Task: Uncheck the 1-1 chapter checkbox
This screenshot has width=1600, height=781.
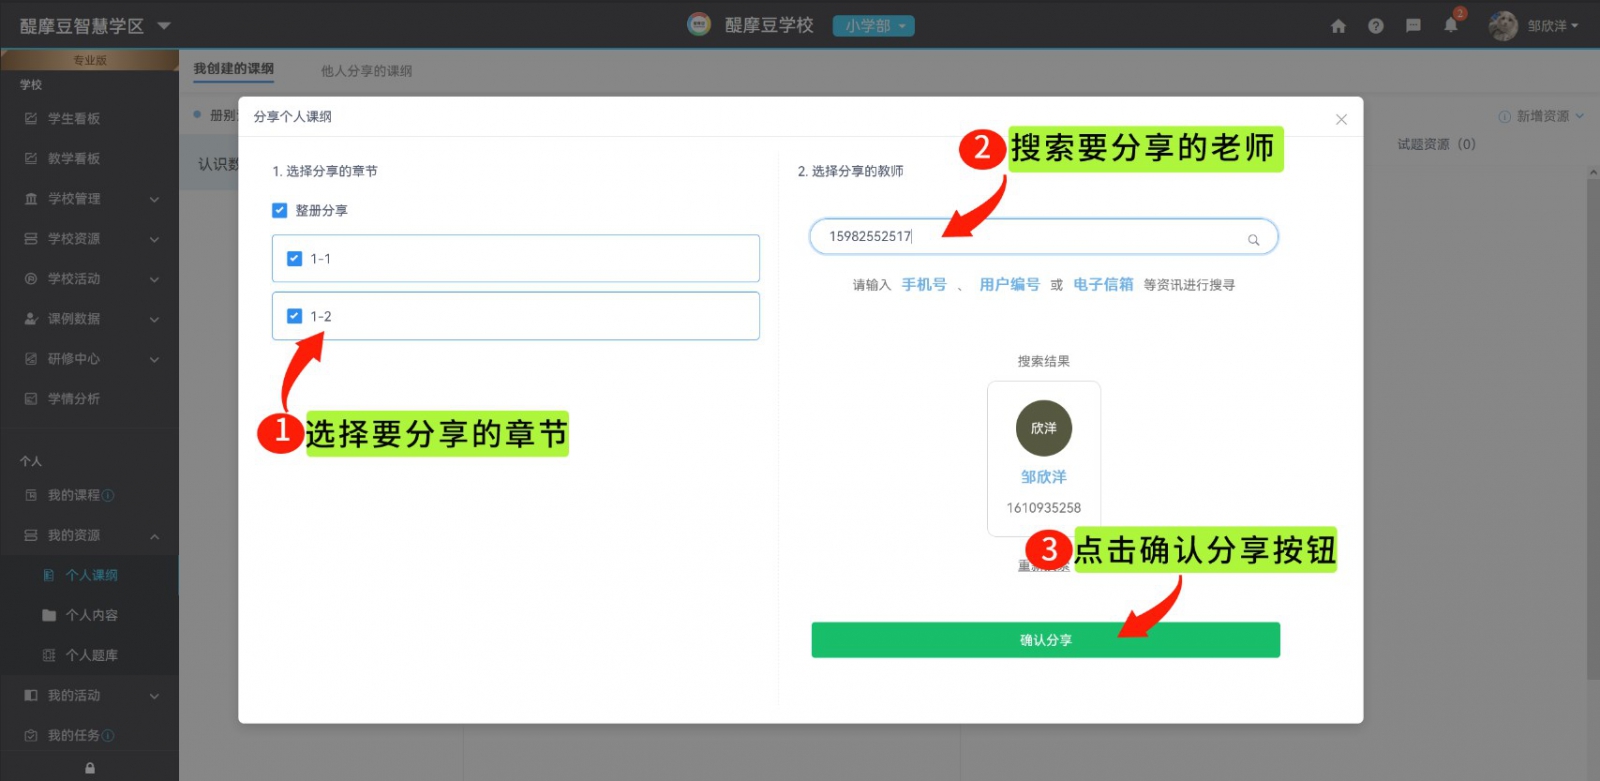Action: (294, 259)
